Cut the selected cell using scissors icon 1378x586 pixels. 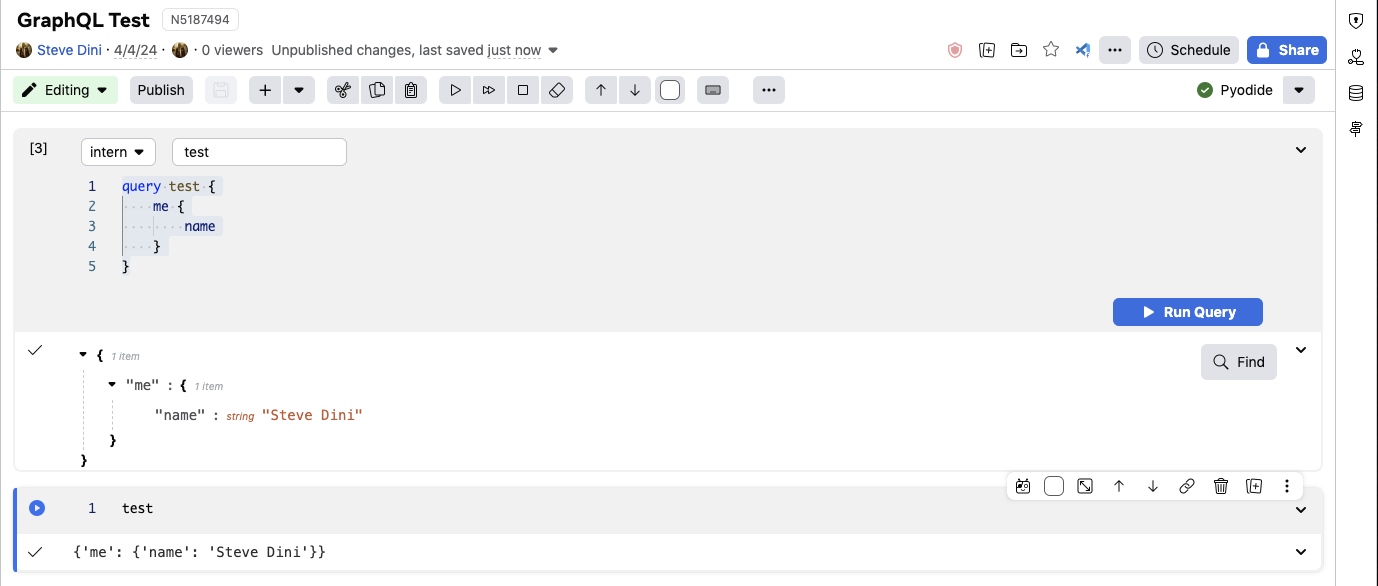point(343,89)
